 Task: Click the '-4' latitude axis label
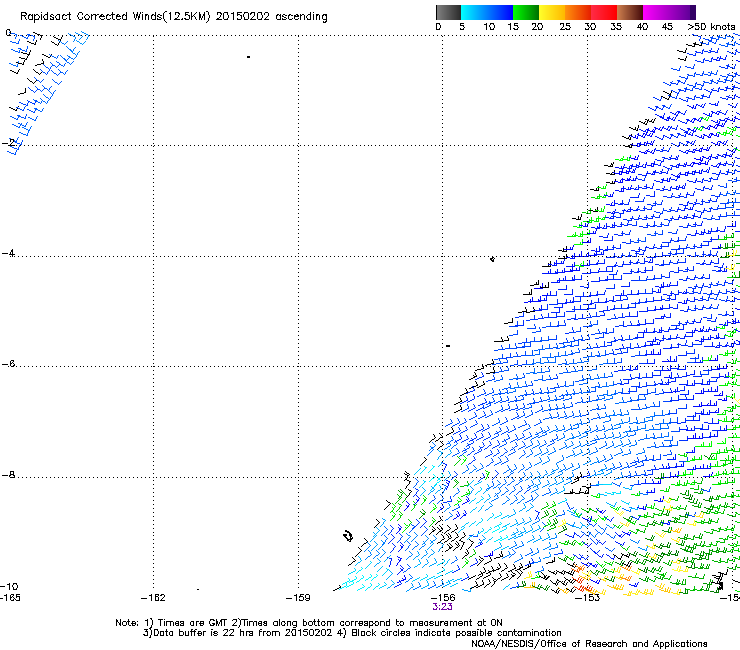coord(8,253)
